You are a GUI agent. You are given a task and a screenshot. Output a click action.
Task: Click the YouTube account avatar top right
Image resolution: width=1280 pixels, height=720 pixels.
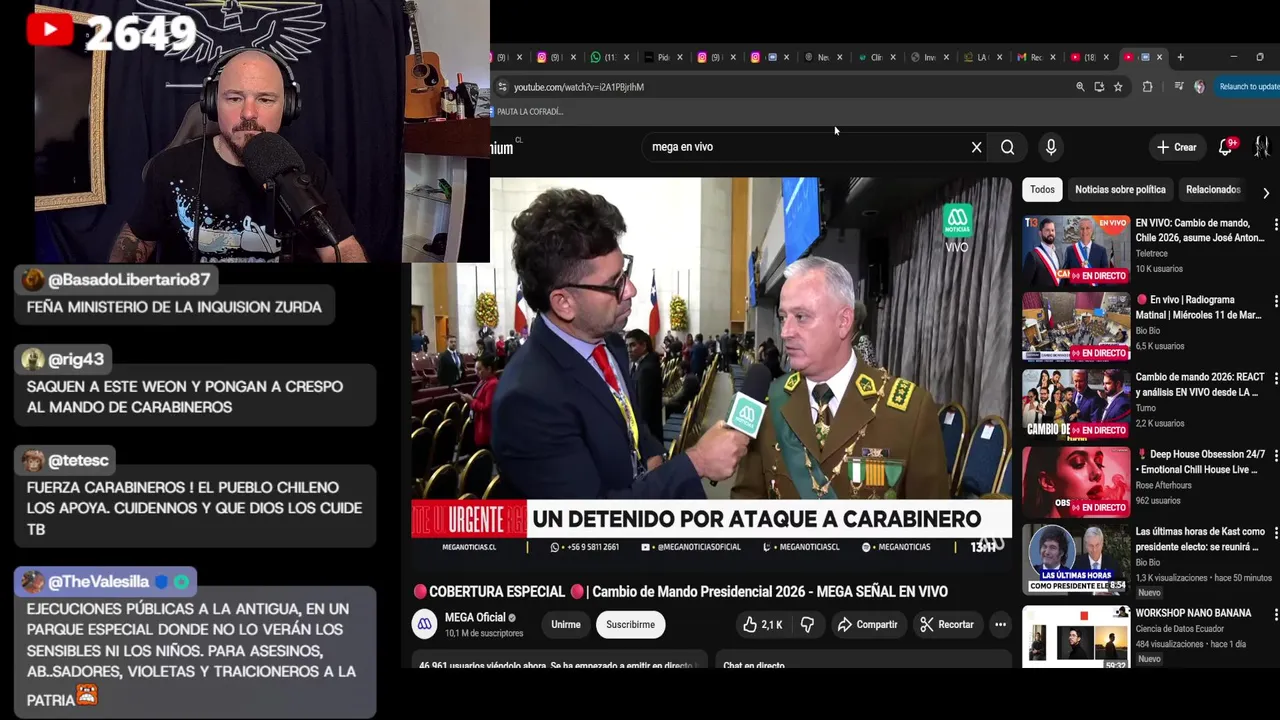point(1262,147)
